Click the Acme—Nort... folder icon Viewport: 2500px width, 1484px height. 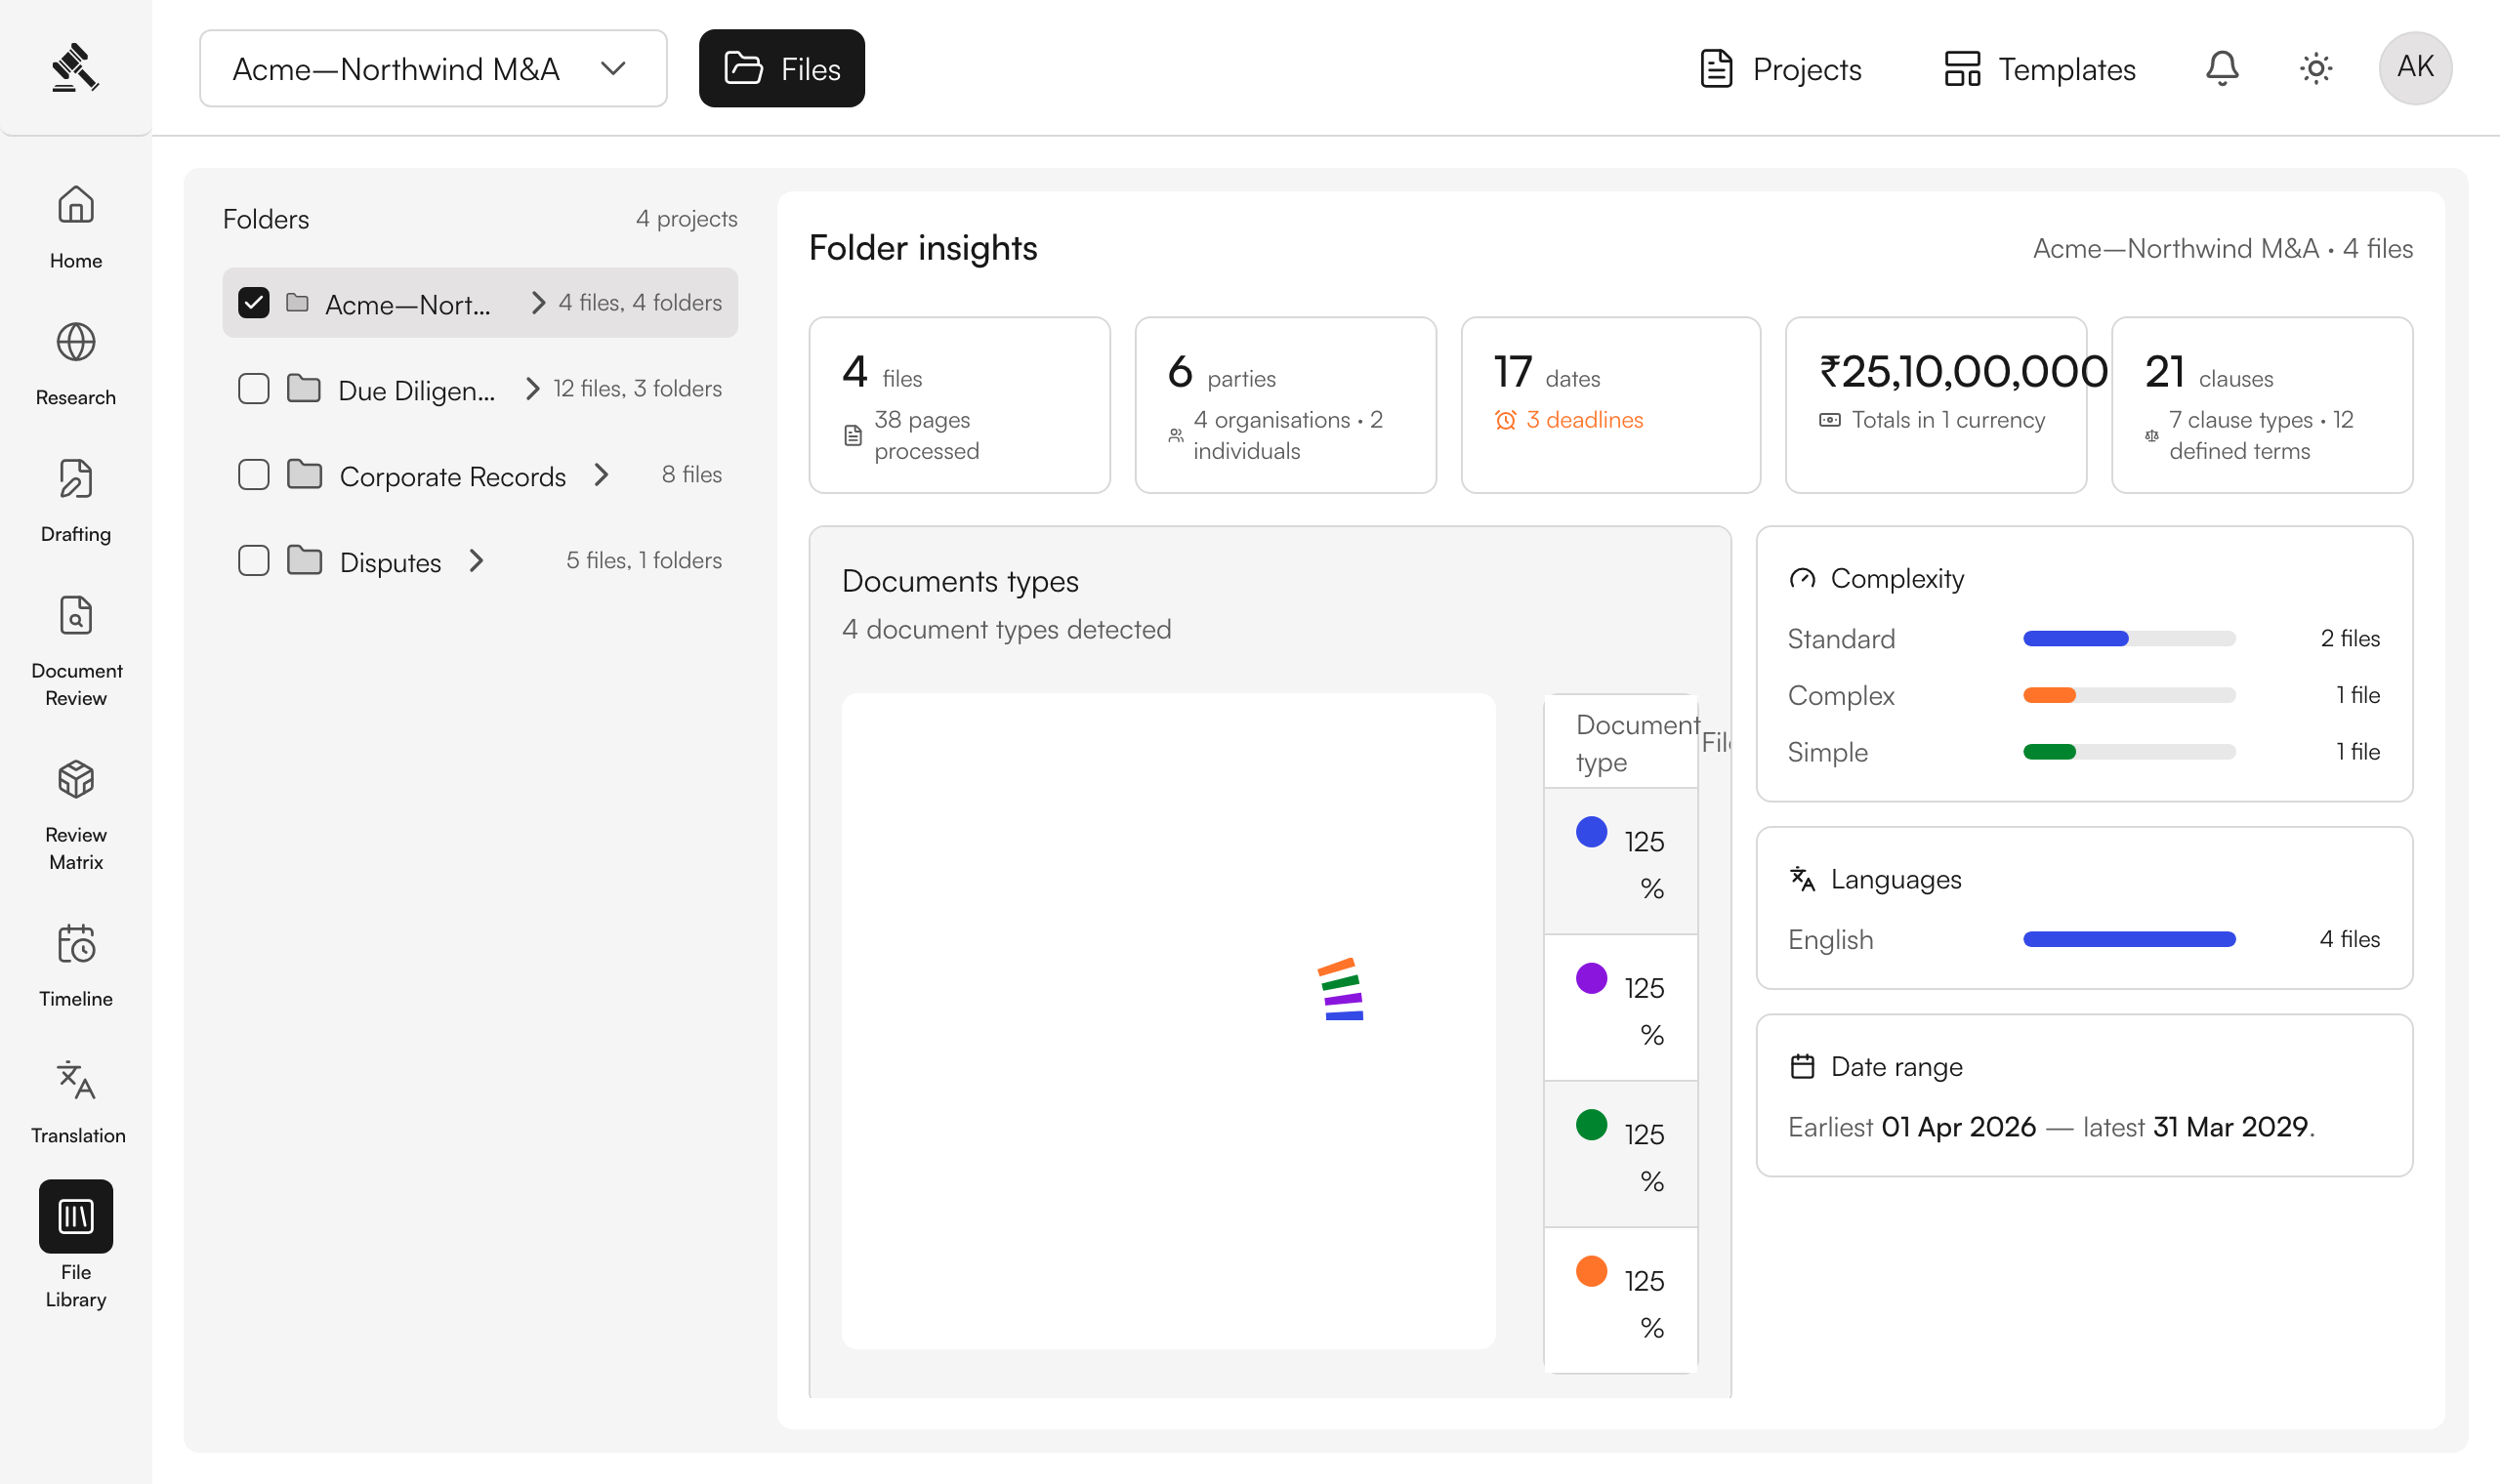297,302
